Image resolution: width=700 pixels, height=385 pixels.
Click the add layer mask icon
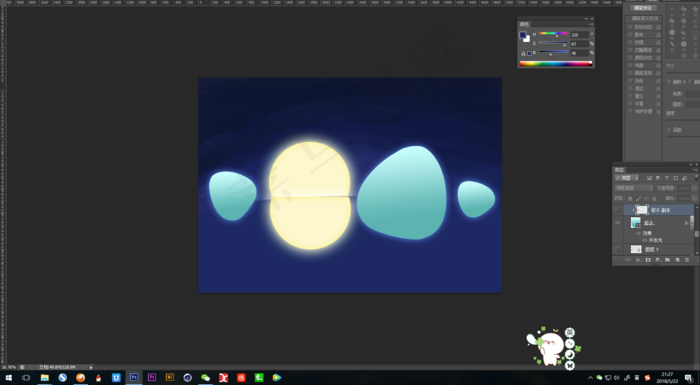pos(648,260)
